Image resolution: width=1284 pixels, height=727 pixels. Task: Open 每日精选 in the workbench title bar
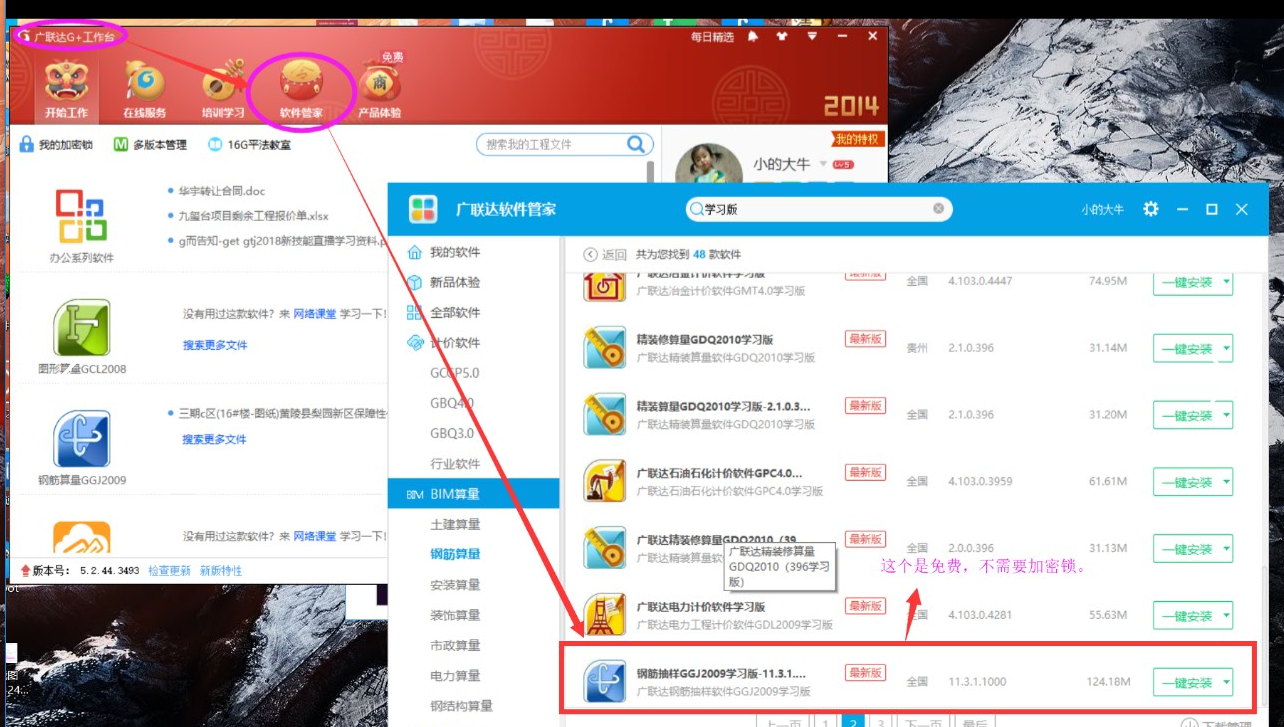pyautogui.click(x=712, y=37)
